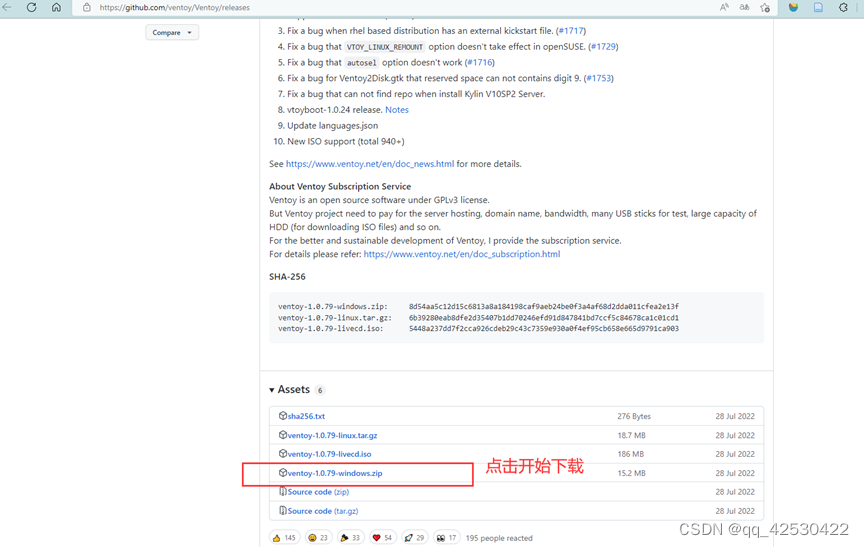Open the doc_news.html link
Screen dimensions: 864x547
(x=370, y=164)
